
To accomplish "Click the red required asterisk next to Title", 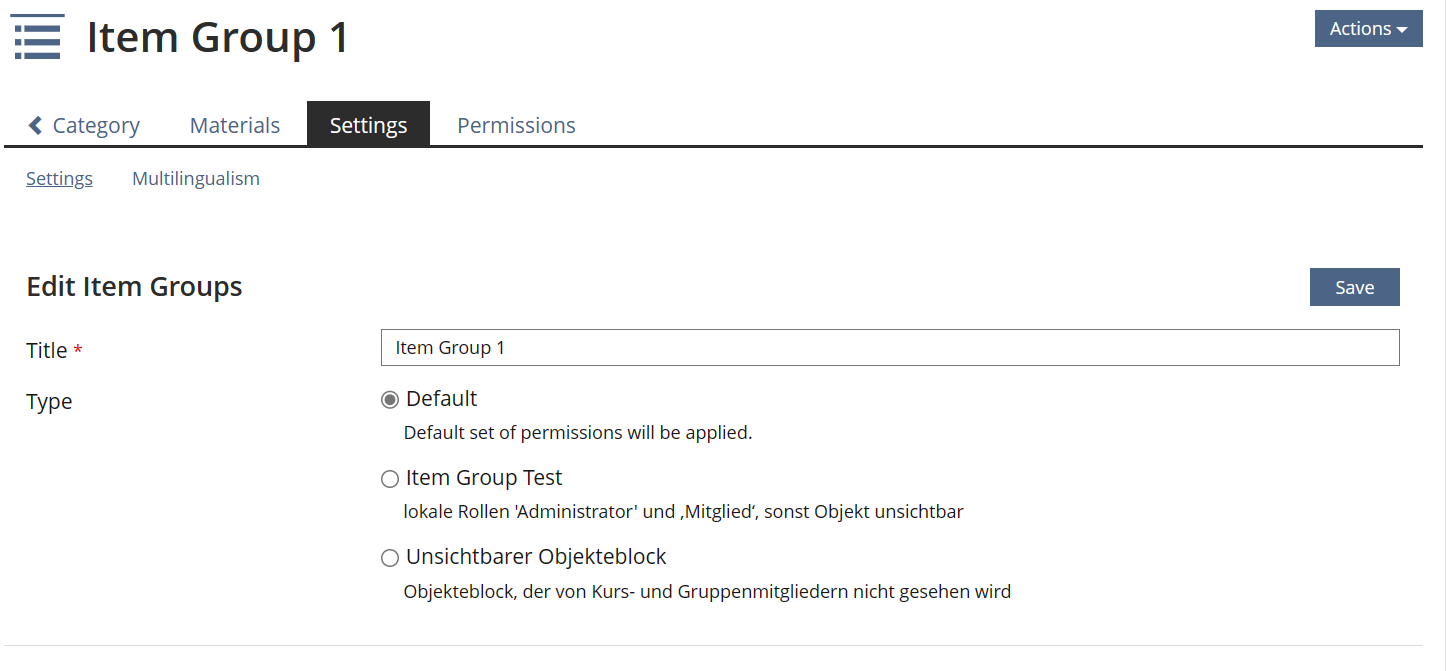I will (78, 351).
